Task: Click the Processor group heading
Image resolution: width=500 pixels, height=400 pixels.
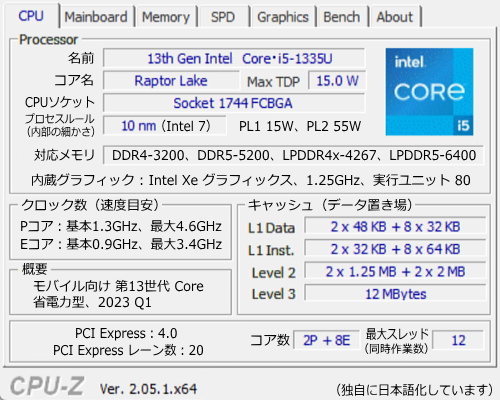Action: point(48,40)
